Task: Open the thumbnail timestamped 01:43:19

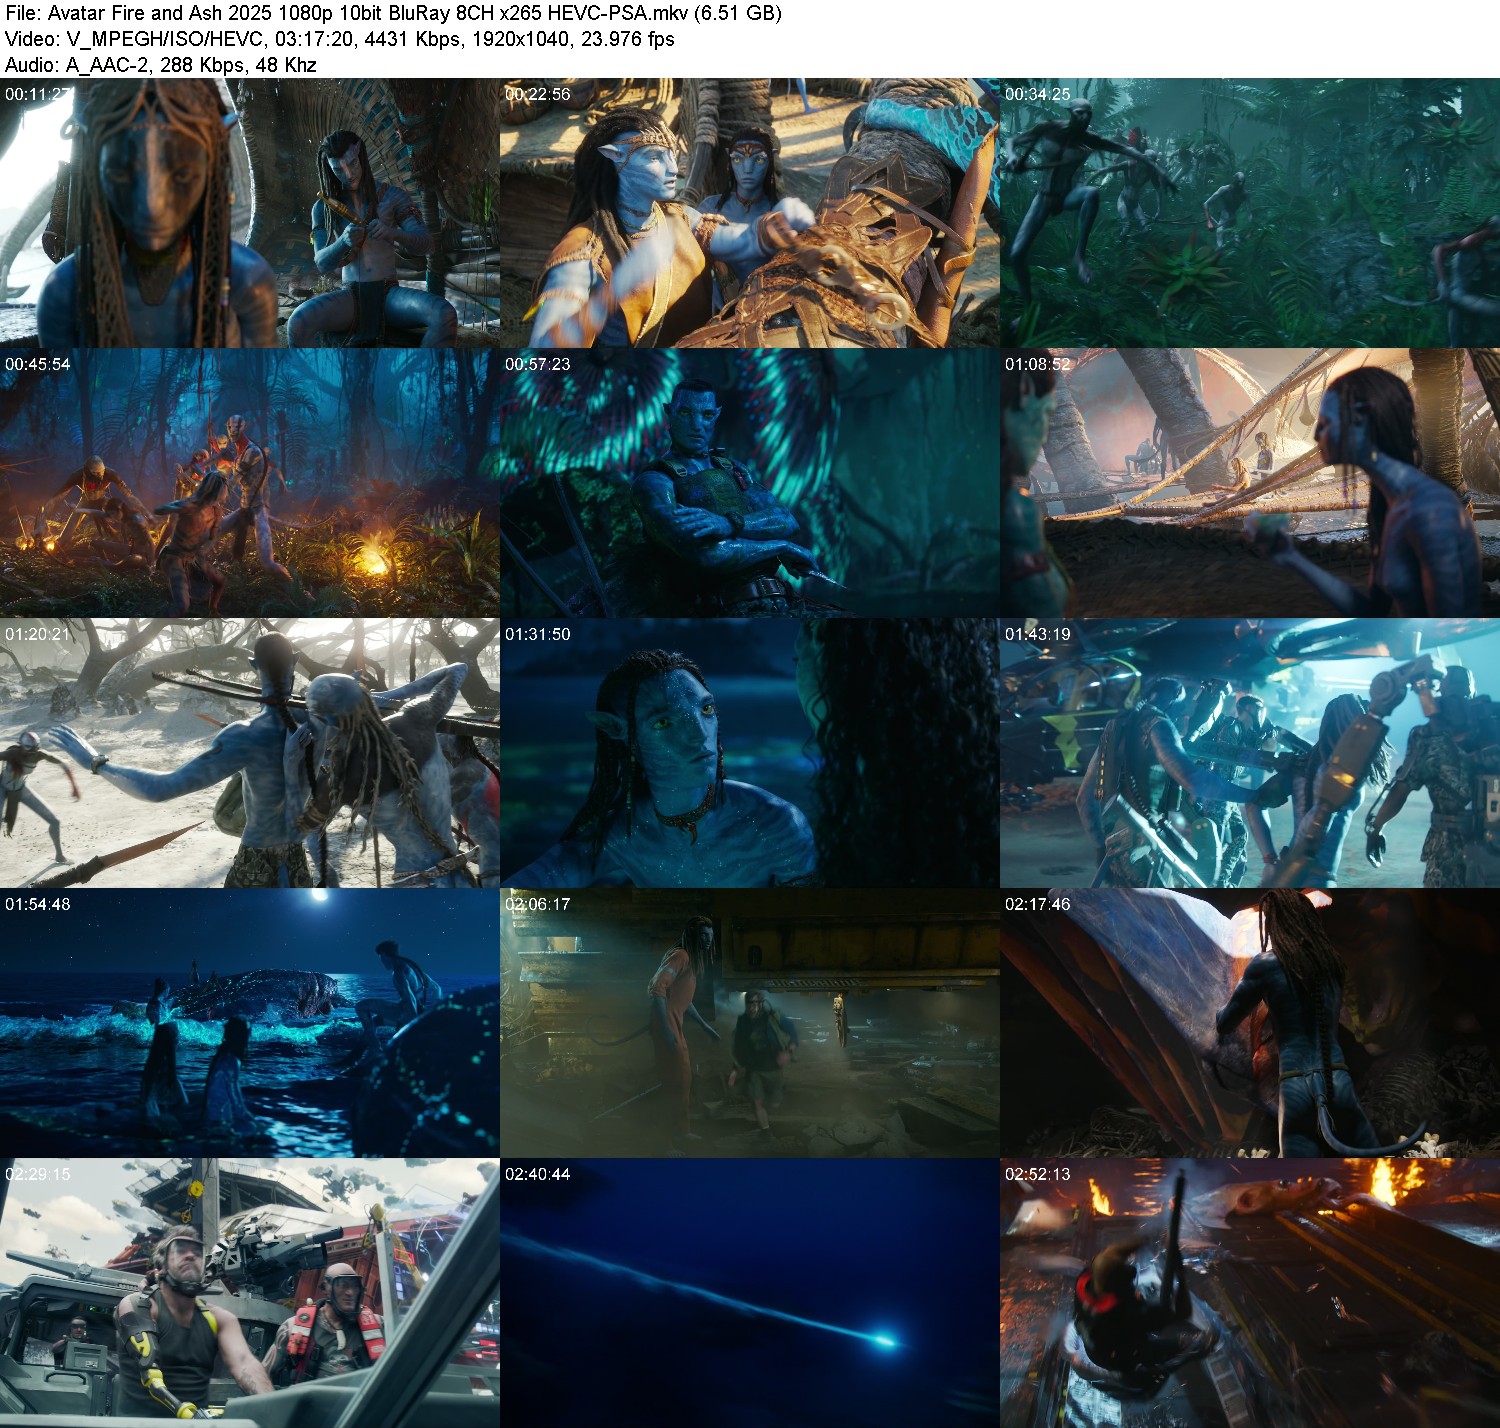Action: coord(1250,753)
